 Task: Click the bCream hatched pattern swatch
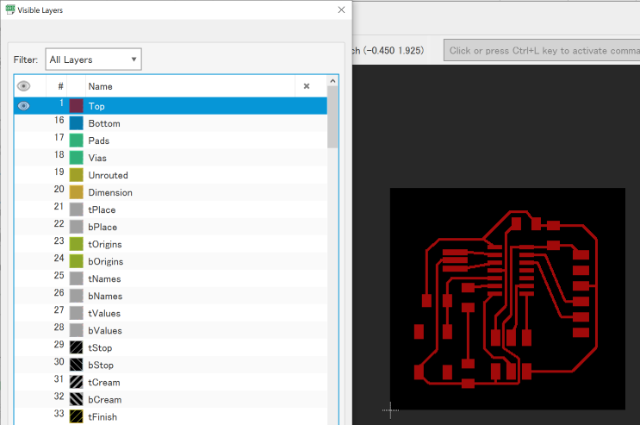[76, 399]
